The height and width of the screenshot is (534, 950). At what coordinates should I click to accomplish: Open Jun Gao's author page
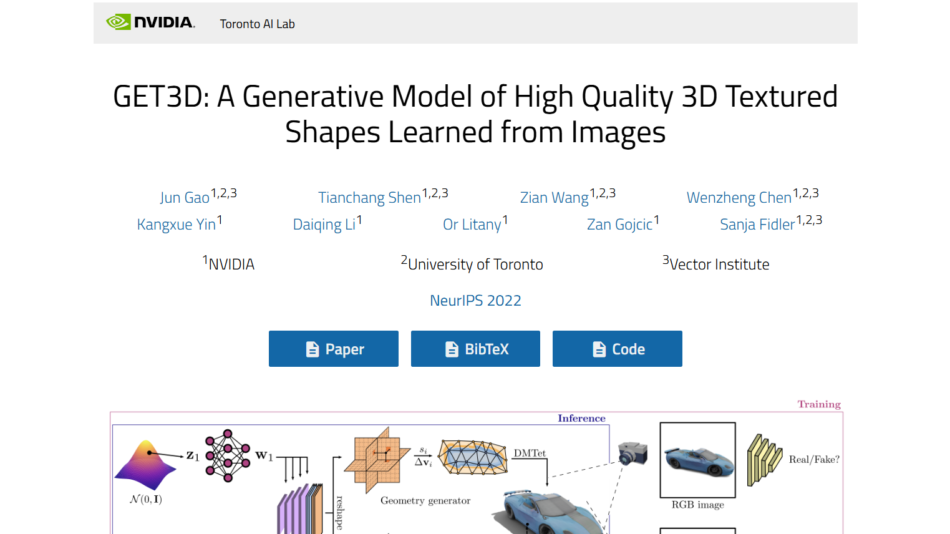(185, 198)
